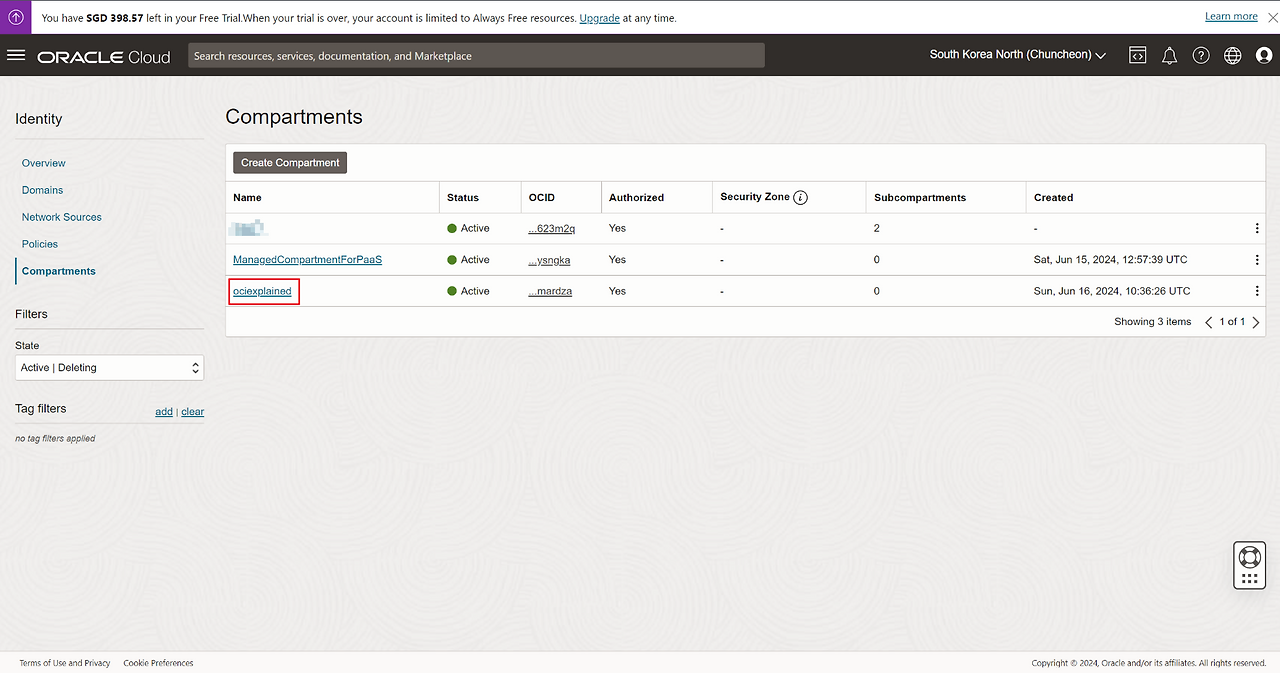The width and height of the screenshot is (1280, 673).
Task: Click add link for tag filters
Action: point(164,412)
